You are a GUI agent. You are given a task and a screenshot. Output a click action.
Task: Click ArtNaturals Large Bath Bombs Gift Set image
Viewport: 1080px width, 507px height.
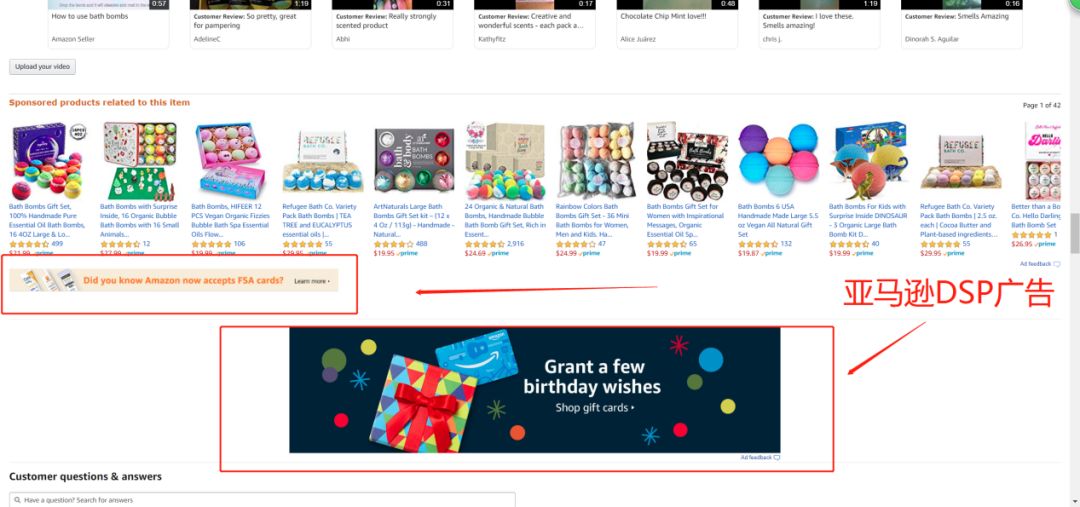[x=414, y=161]
